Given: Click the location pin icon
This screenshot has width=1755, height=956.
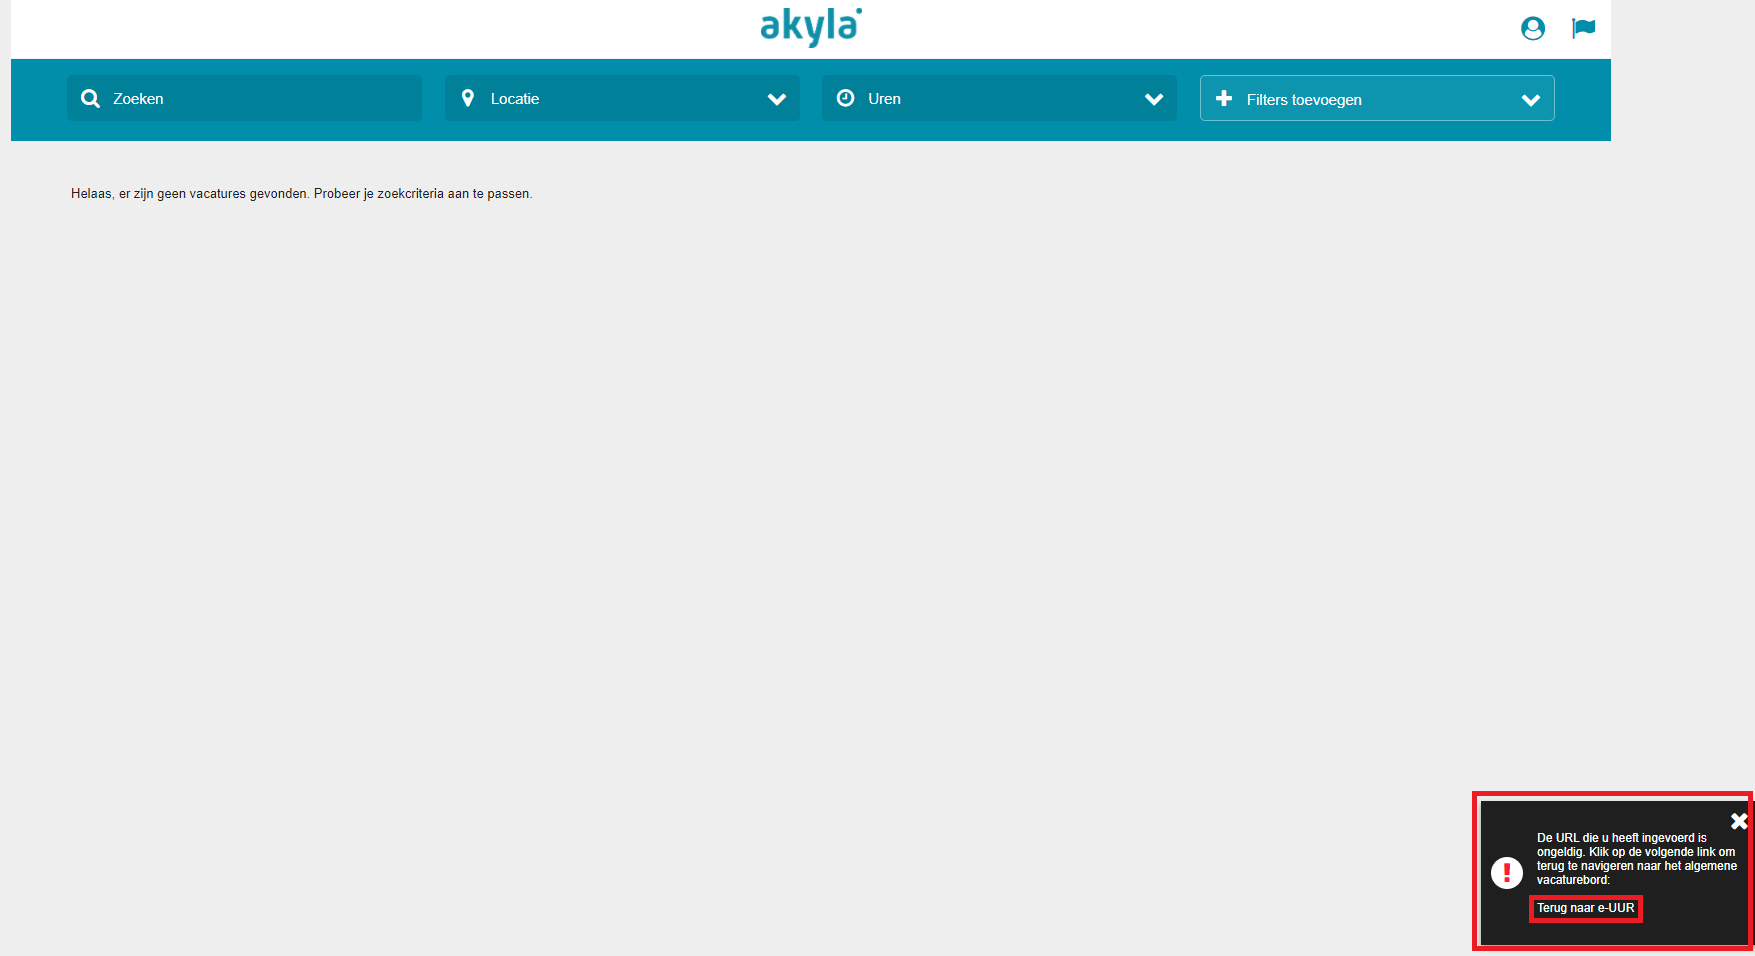Looking at the screenshot, I should point(467,98).
